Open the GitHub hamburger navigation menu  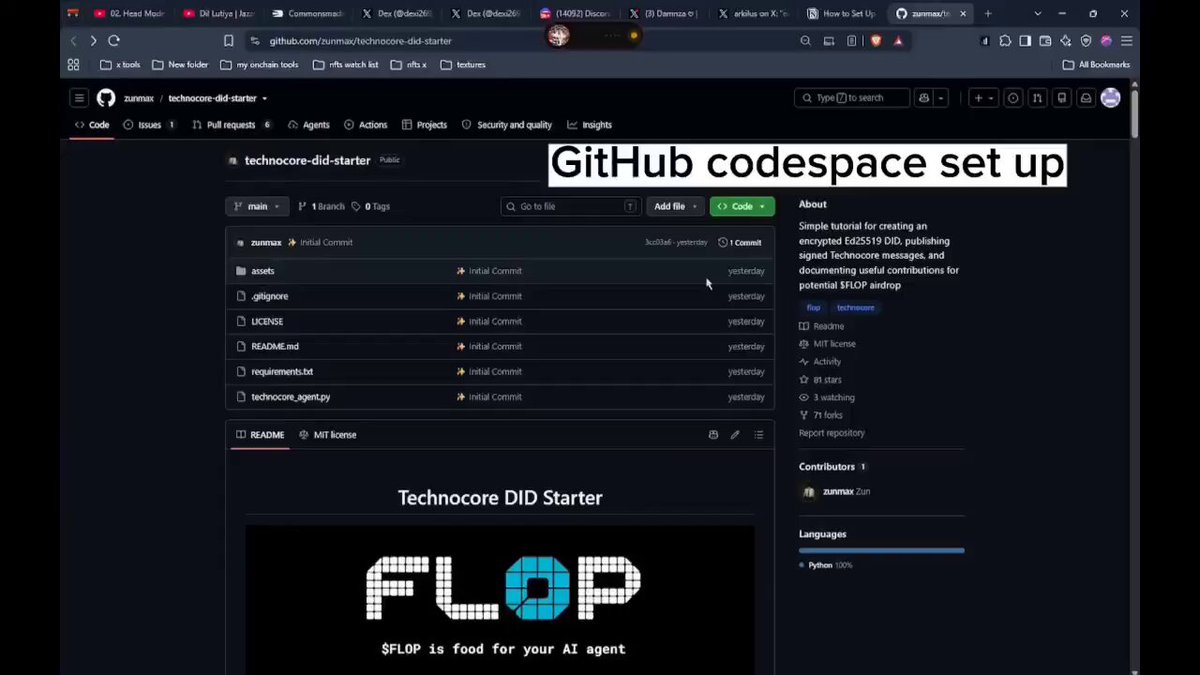tap(79, 98)
